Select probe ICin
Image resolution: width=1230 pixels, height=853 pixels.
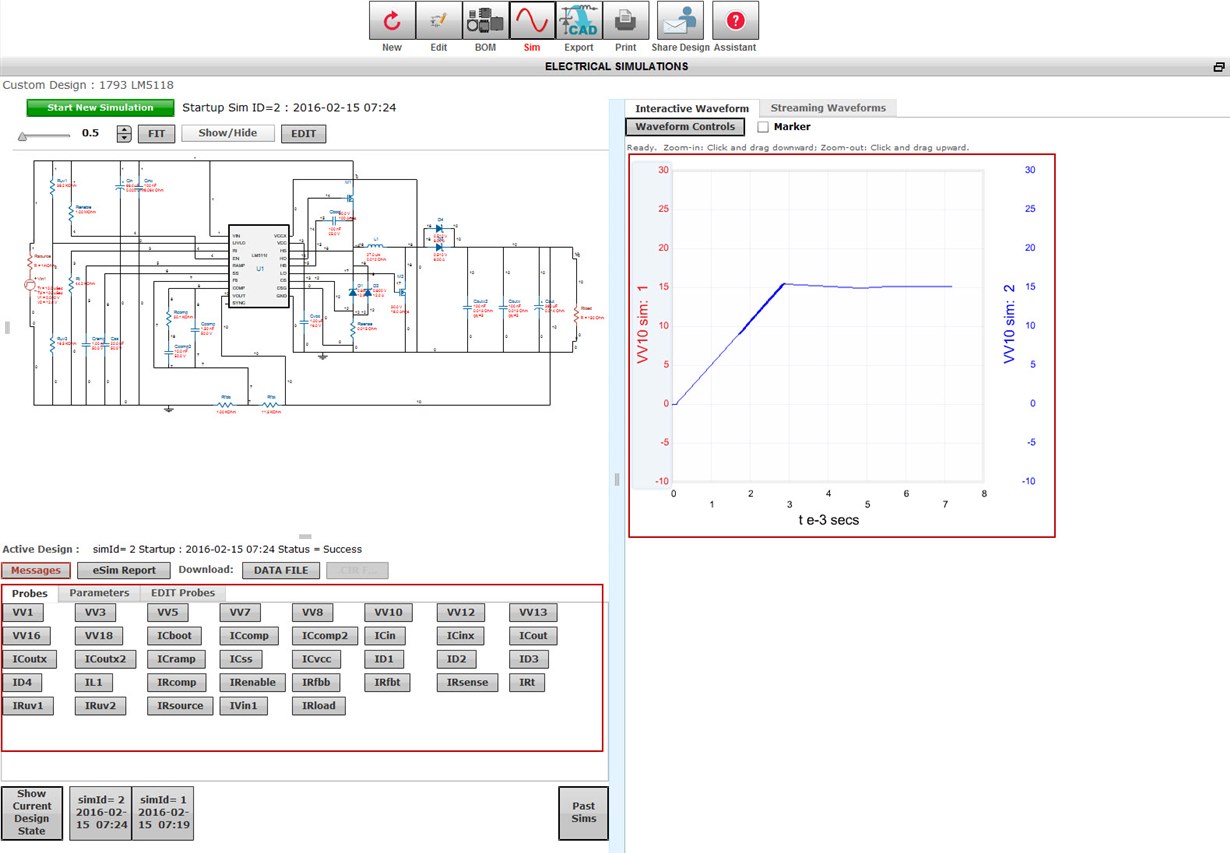click(384, 636)
